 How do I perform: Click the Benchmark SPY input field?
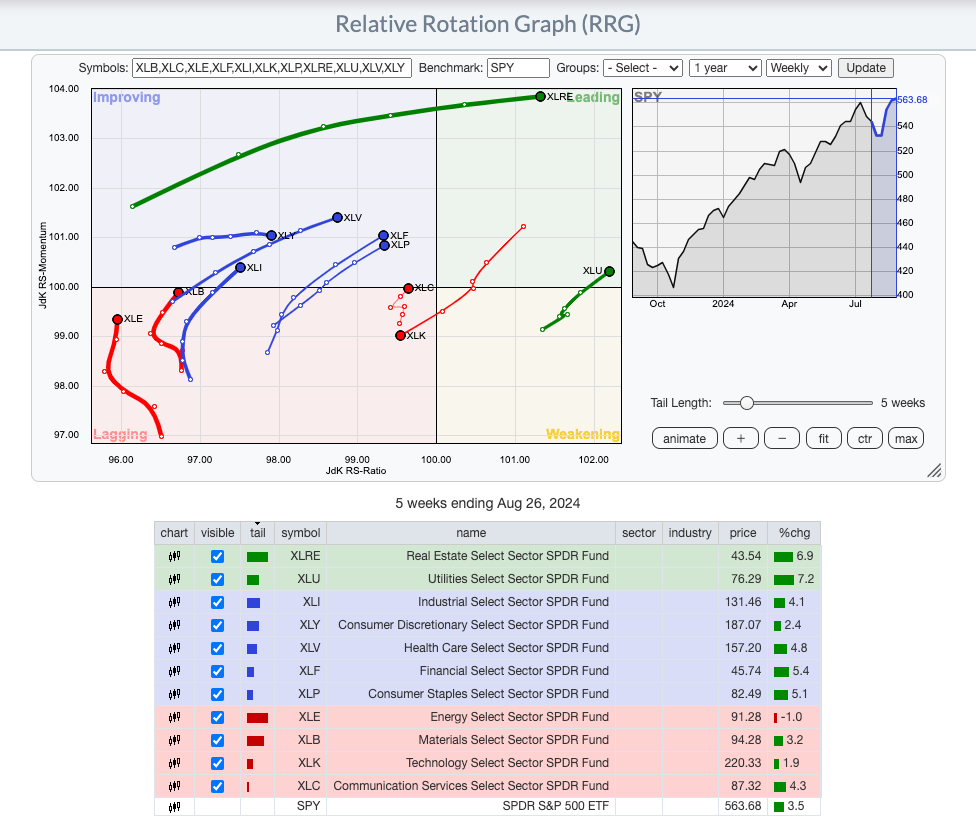coord(518,68)
